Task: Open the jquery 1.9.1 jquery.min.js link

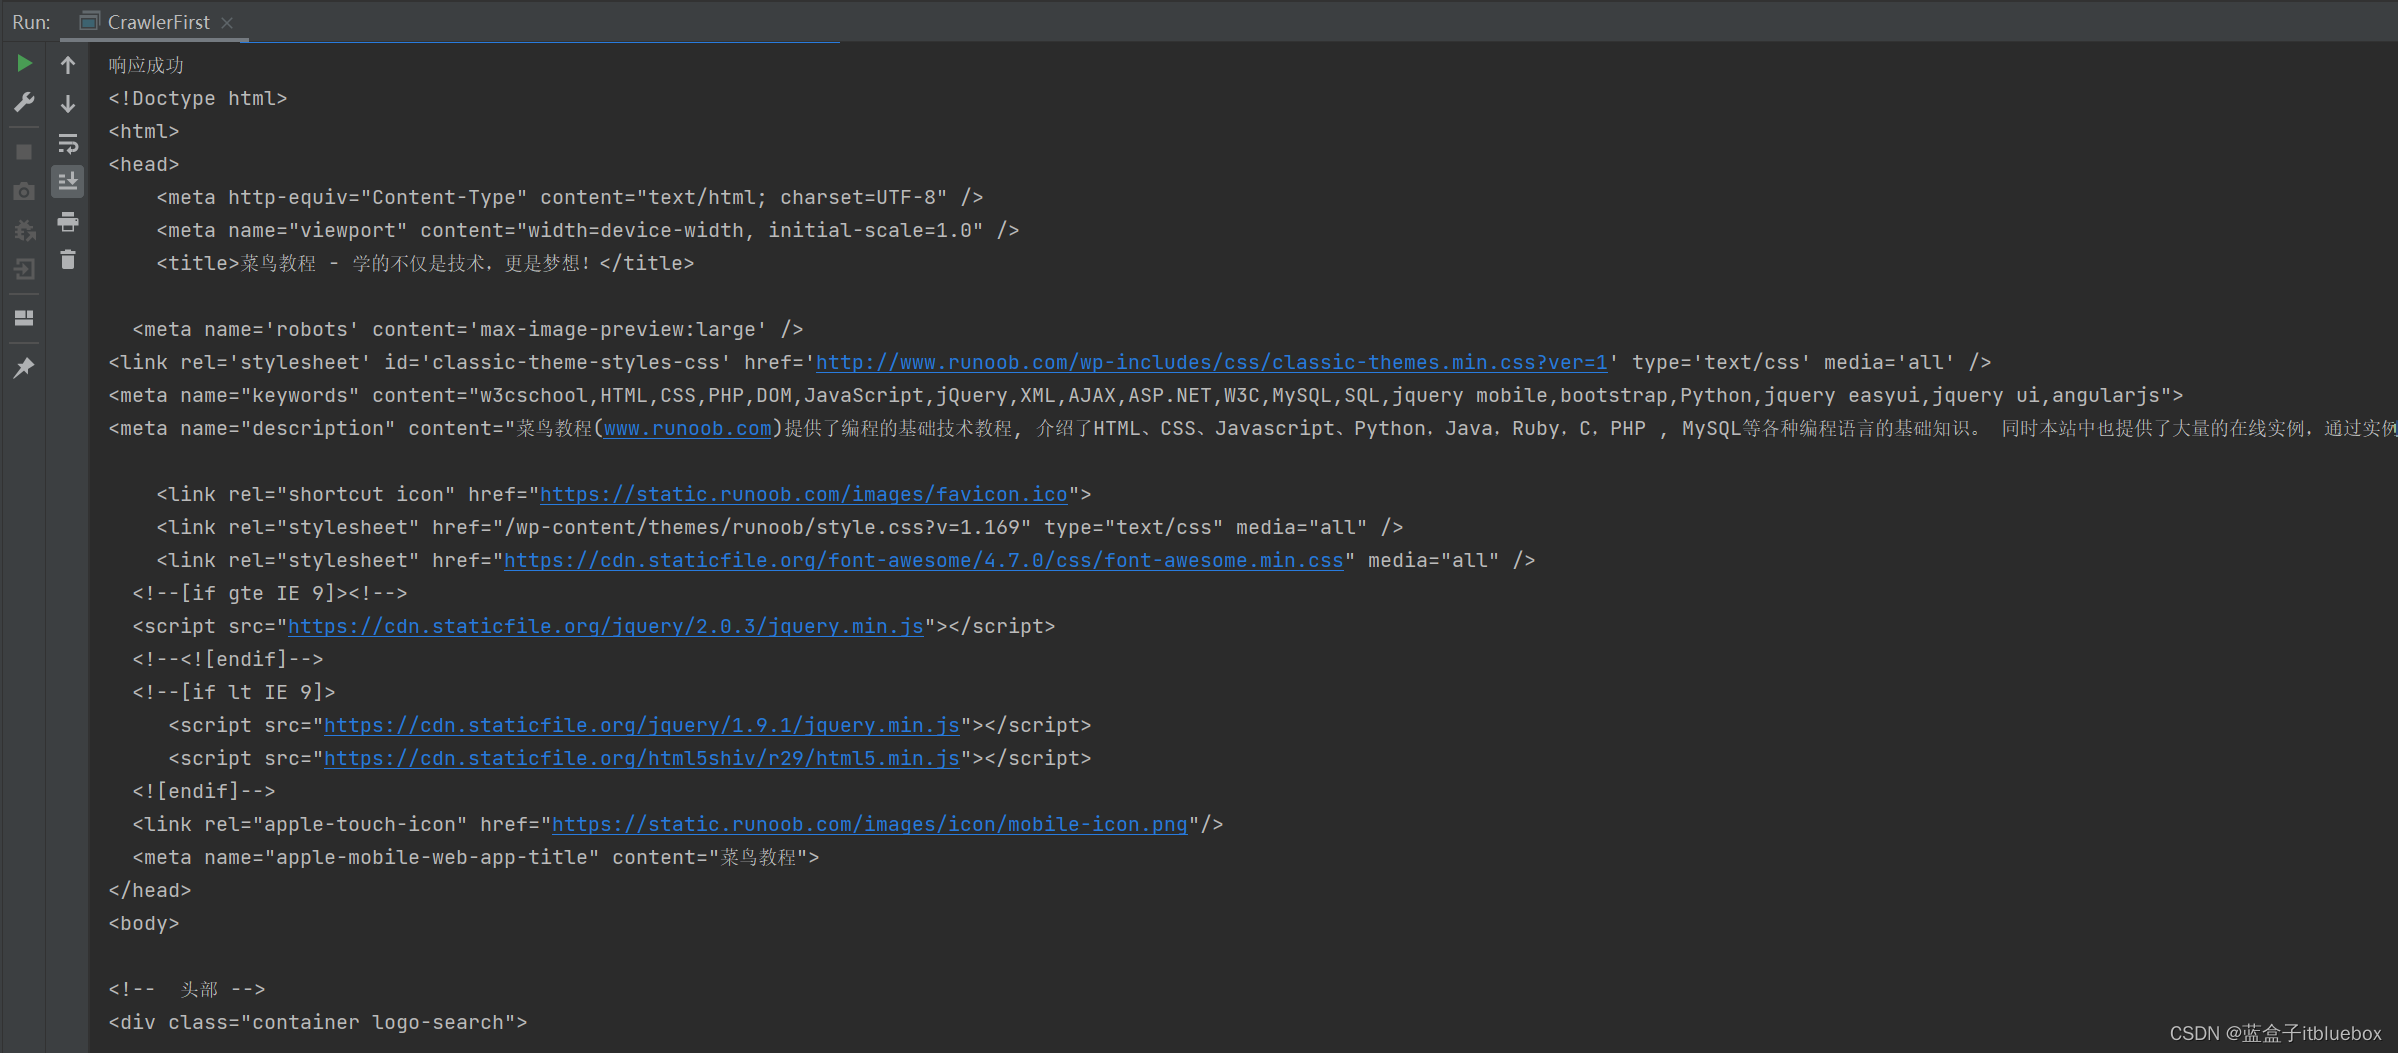Action: click(x=642, y=725)
